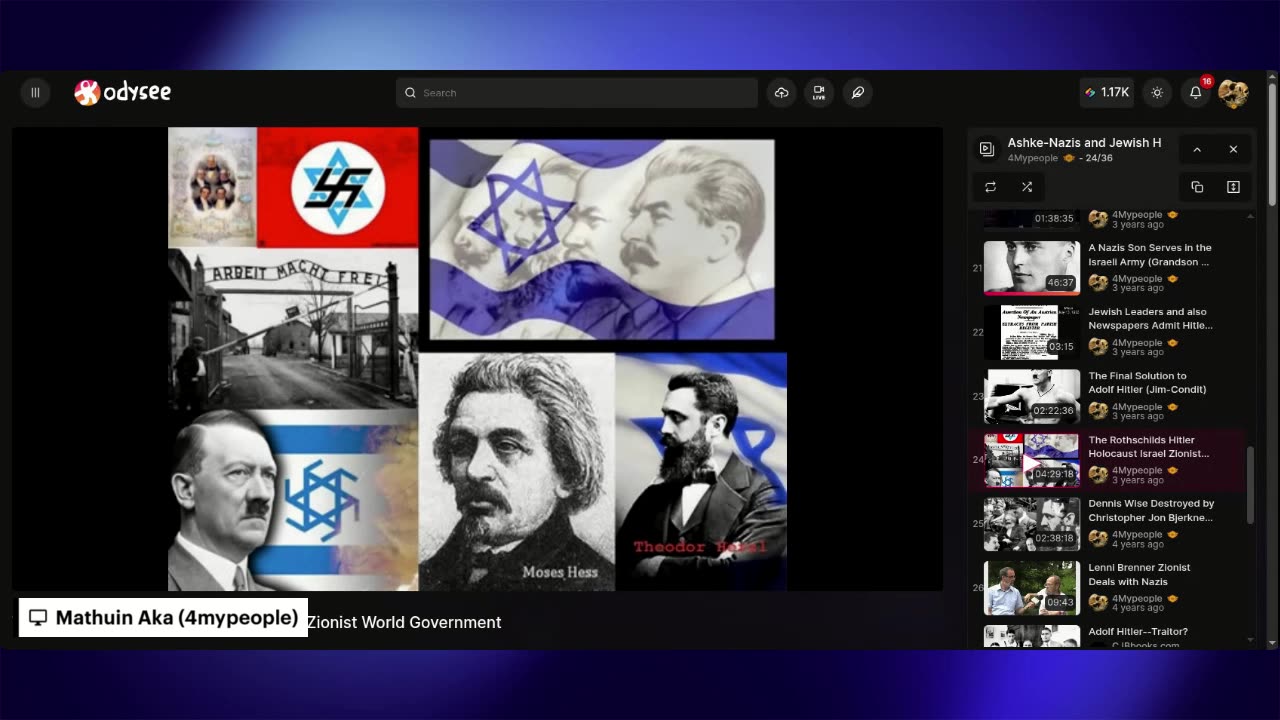
Task: Toggle playlist shuffle
Action: click(x=1026, y=187)
